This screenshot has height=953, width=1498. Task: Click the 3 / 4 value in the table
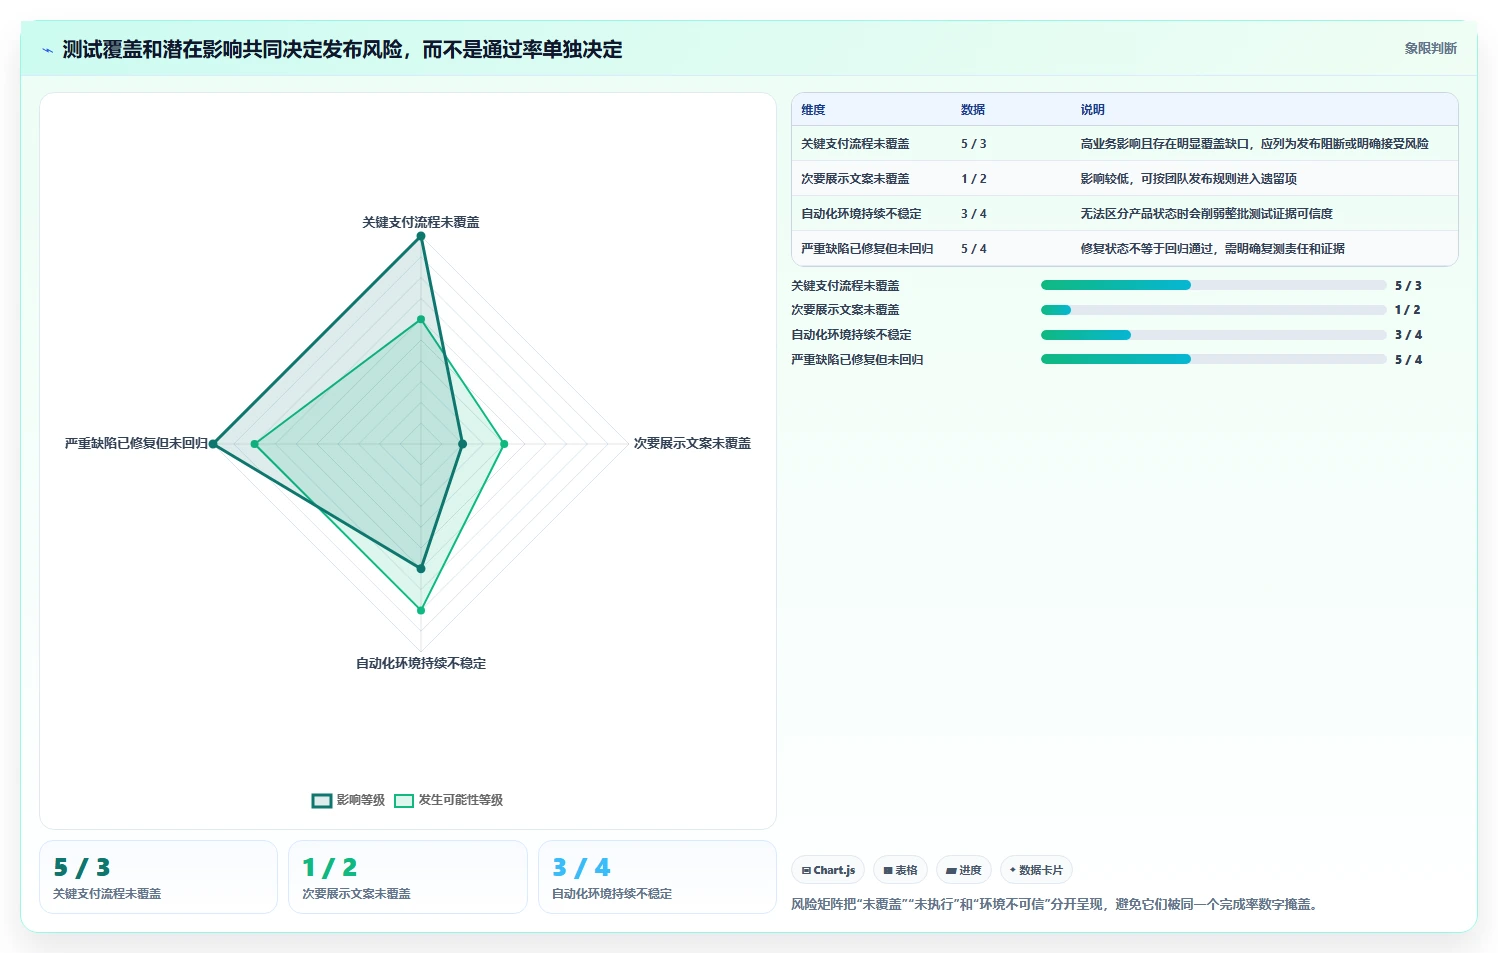(974, 214)
